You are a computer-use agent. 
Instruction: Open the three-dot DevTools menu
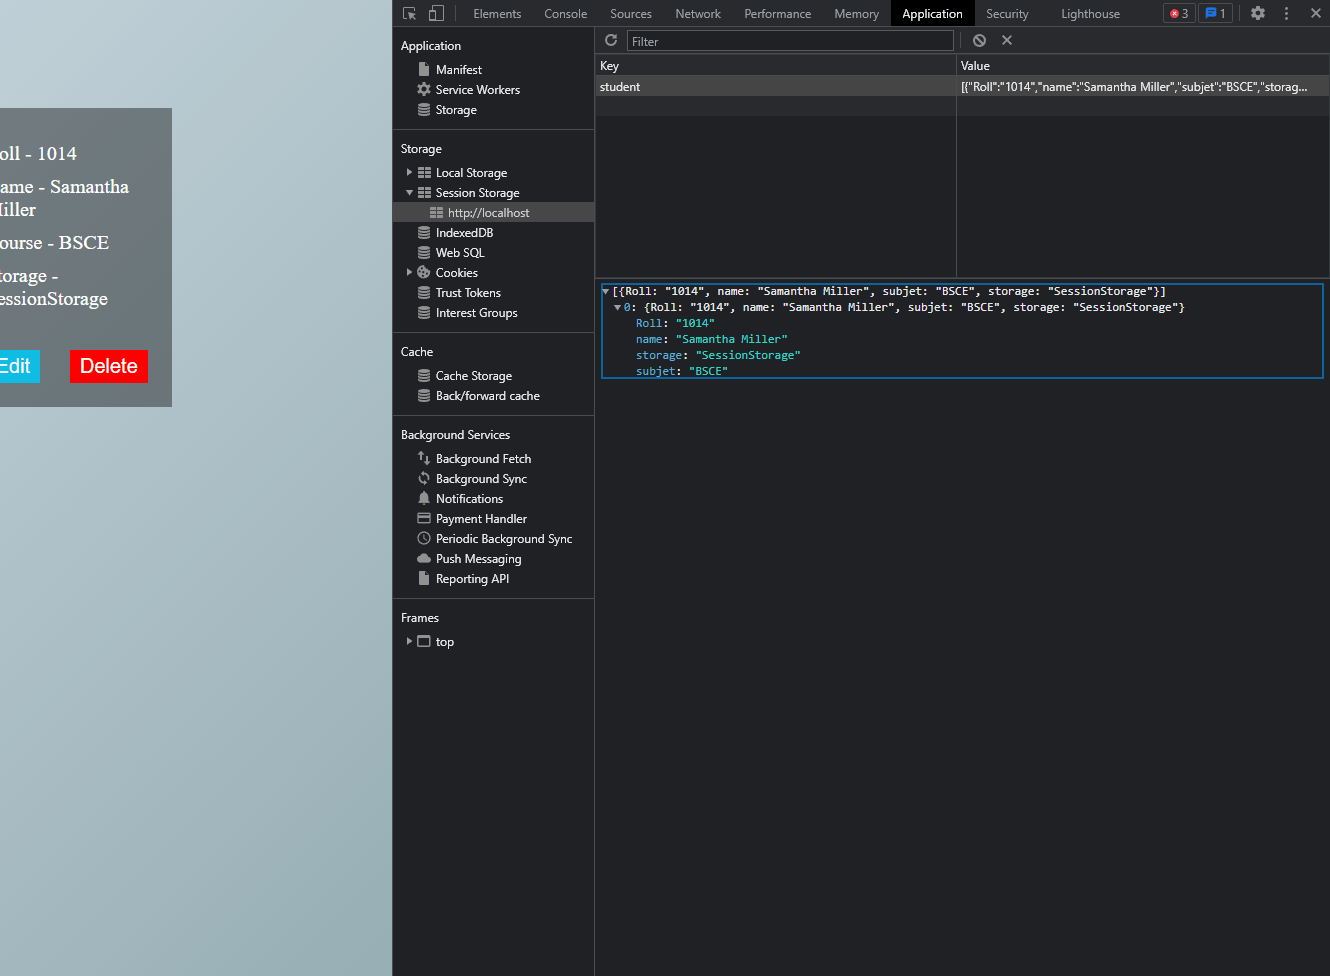tap(1286, 13)
